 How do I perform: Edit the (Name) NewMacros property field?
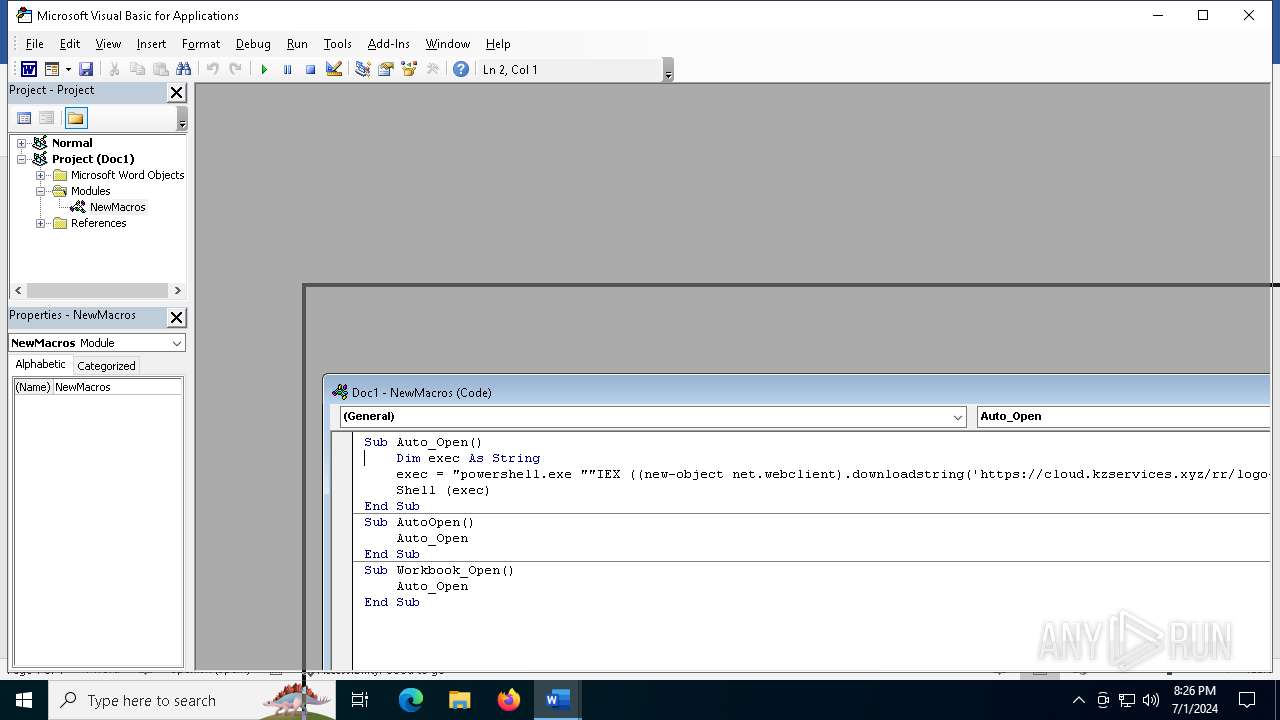pos(117,387)
